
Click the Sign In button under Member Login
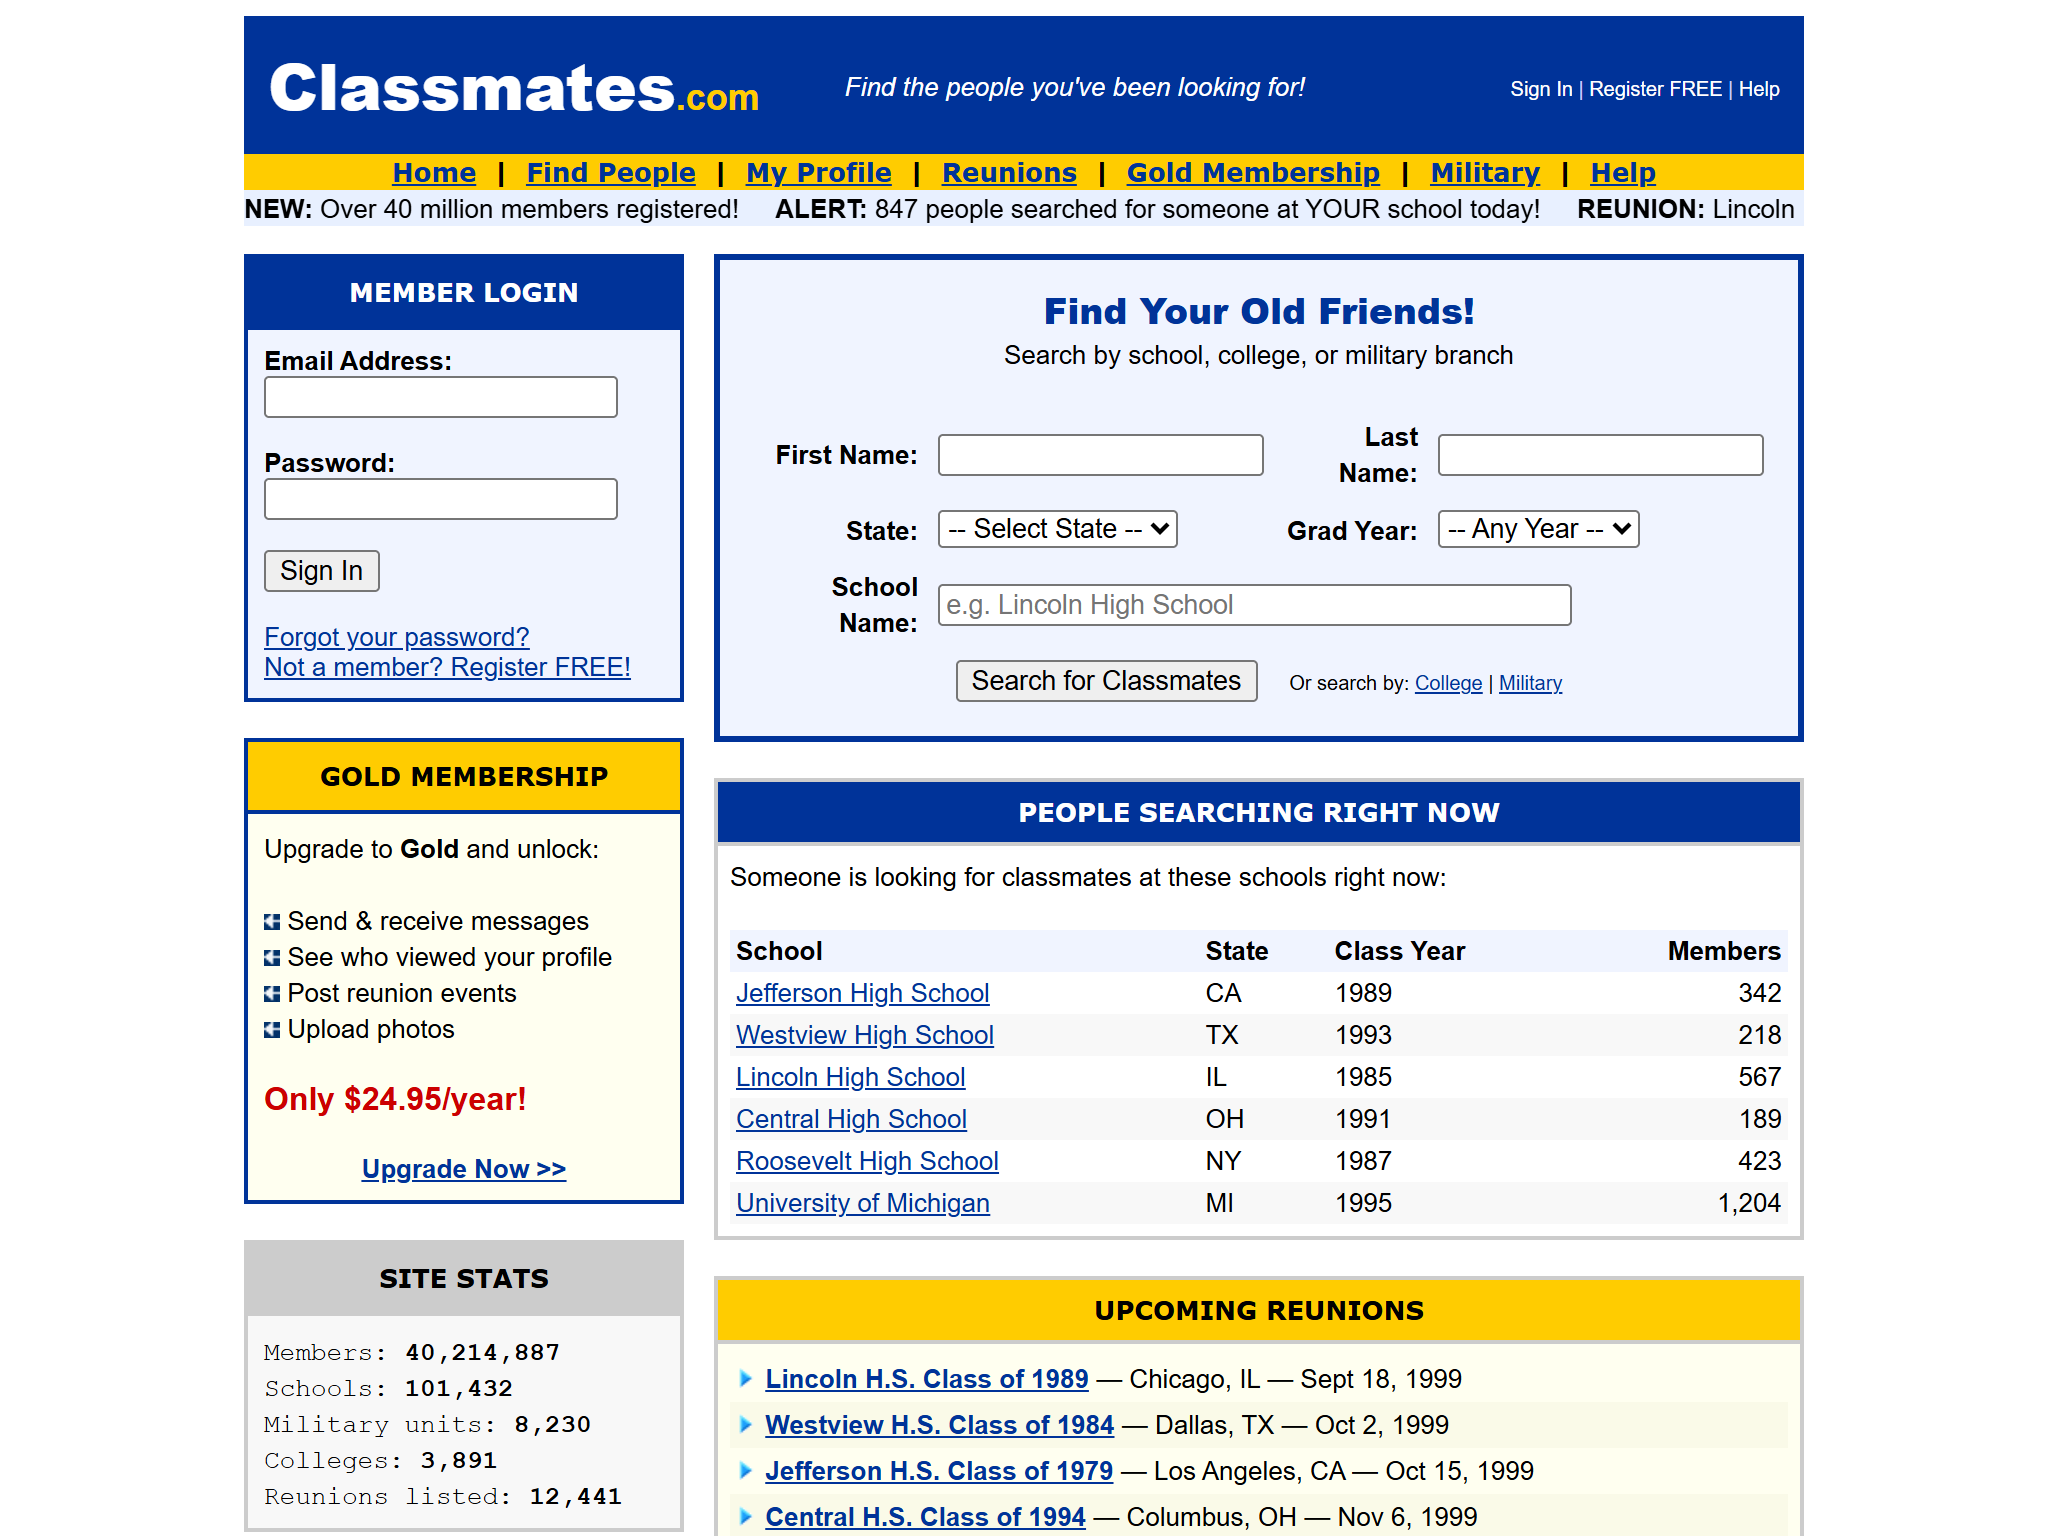(x=321, y=570)
